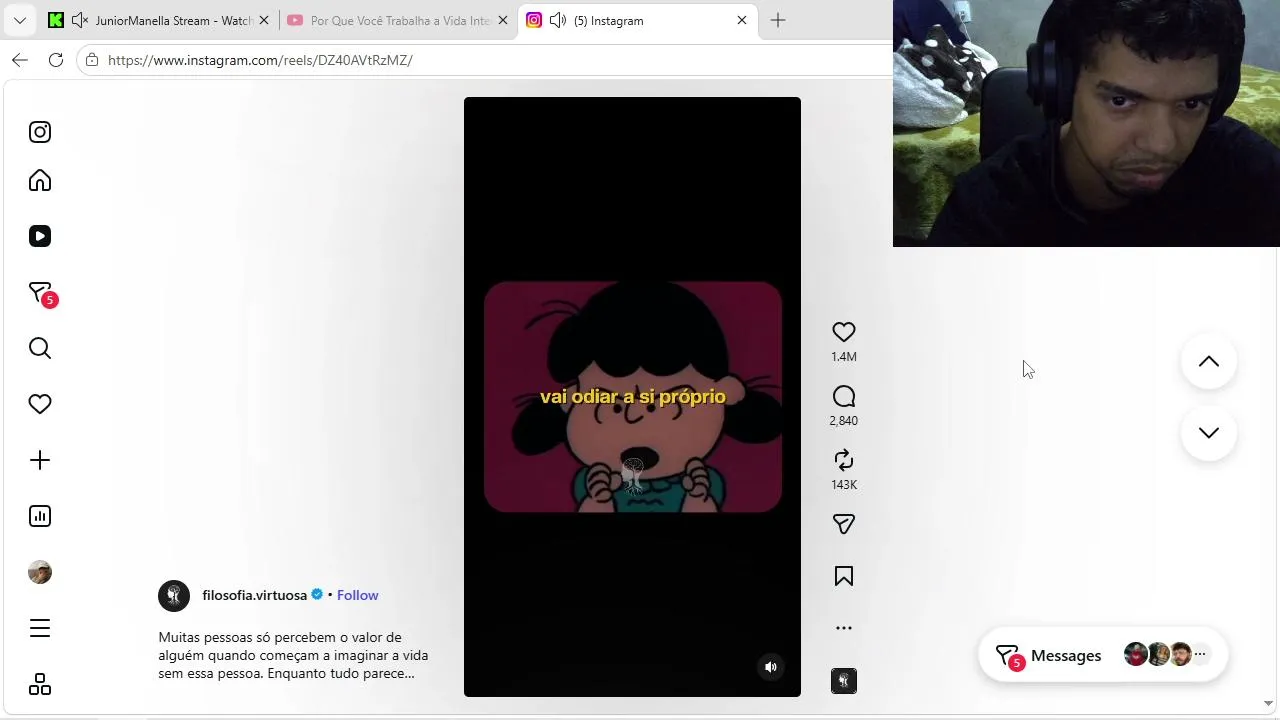
Task: Open the reel's comments icon
Action: 844,396
